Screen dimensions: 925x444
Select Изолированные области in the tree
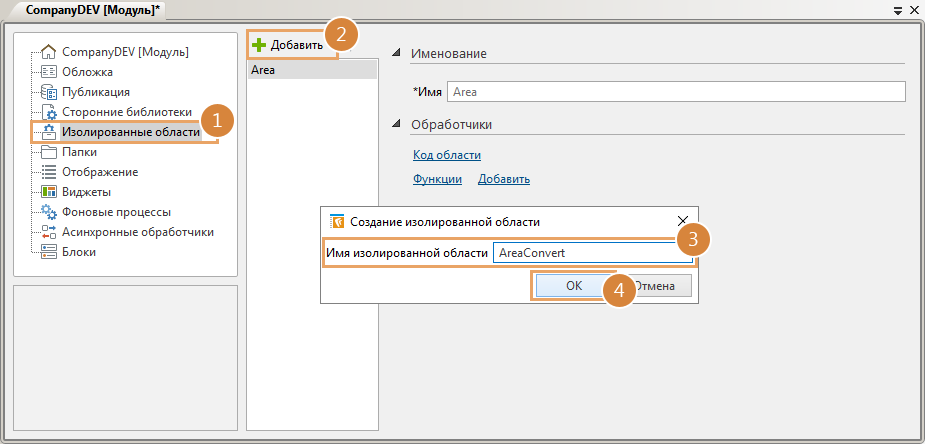[x=124, y=132]
